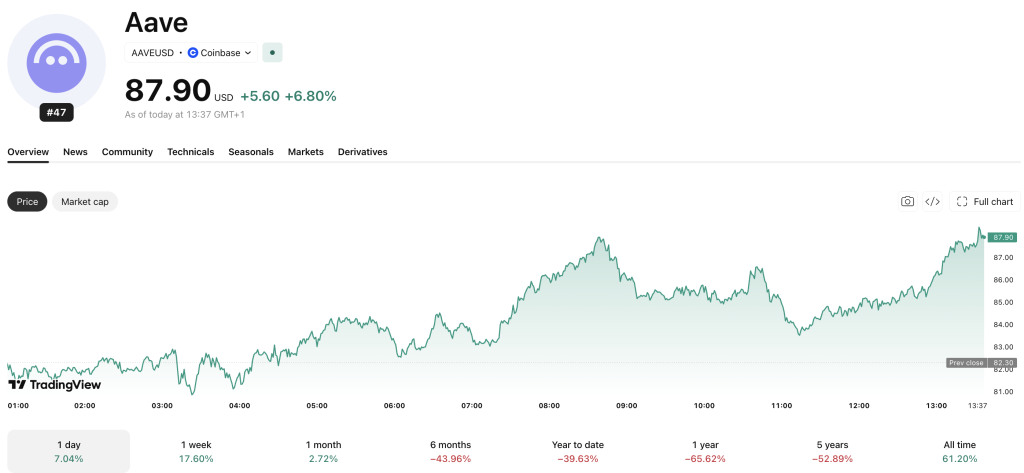Click the 85.00 price axis label
Viewport: 1024px width, 473px height.
(1002, 302)
